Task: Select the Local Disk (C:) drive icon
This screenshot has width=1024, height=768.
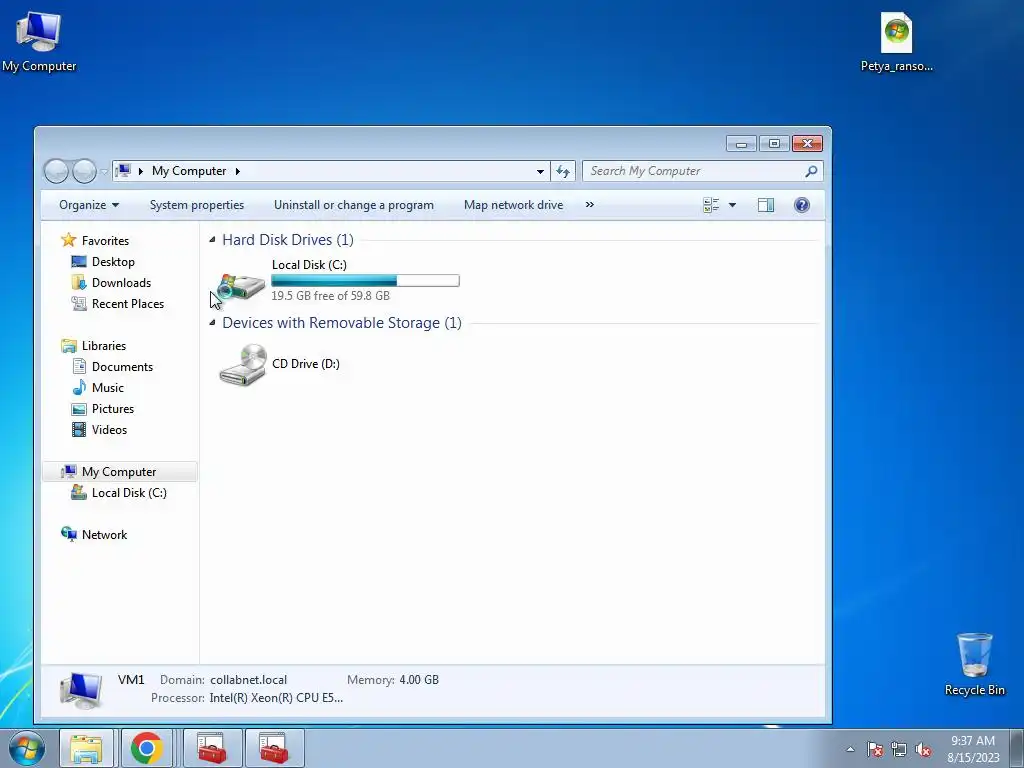Action: coord(241,285)
